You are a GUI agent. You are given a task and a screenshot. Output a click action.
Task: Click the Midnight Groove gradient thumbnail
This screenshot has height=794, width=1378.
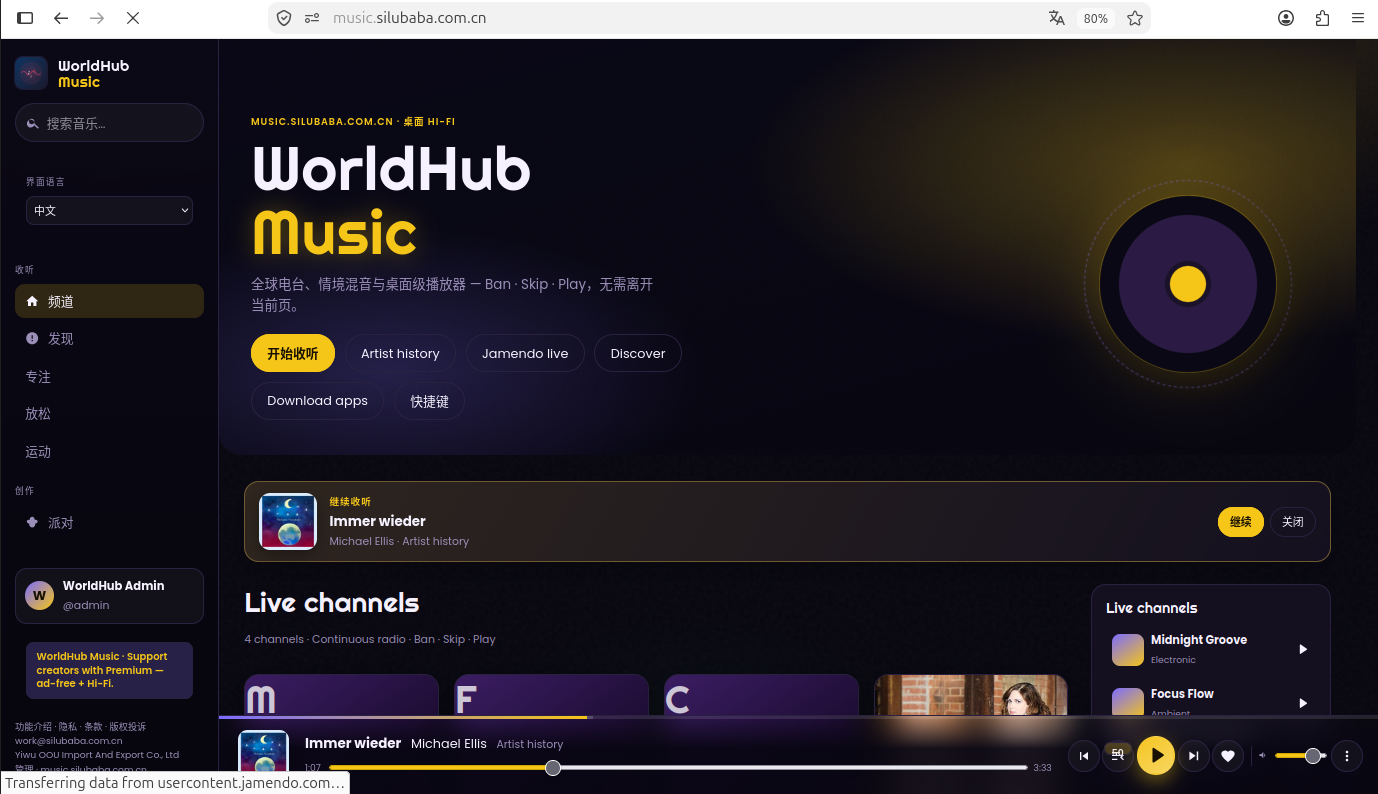click(x=1128, y=649)
